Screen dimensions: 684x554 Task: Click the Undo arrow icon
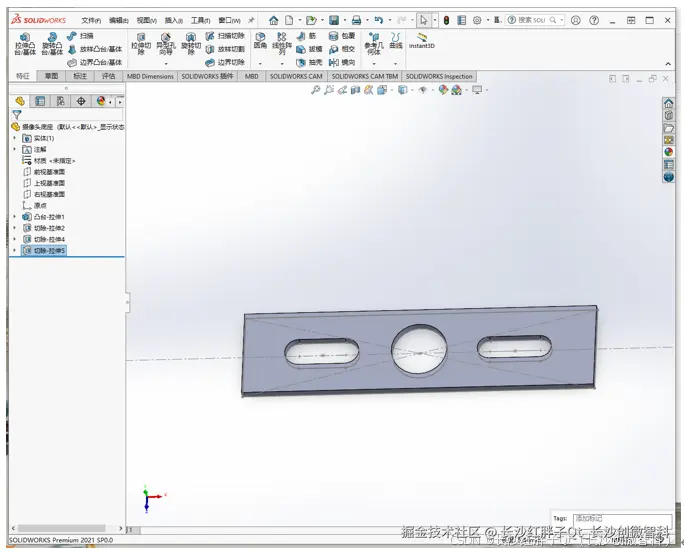tap(379, 20)
